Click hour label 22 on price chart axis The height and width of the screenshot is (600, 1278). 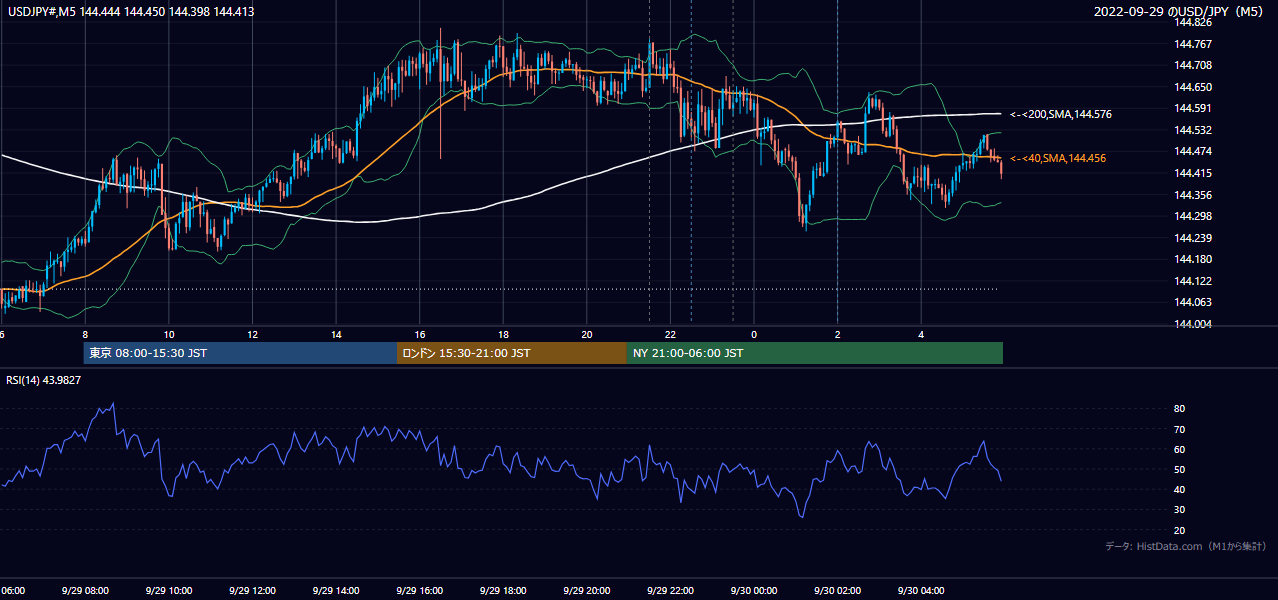pyautogui.click(x=670, y=335)
